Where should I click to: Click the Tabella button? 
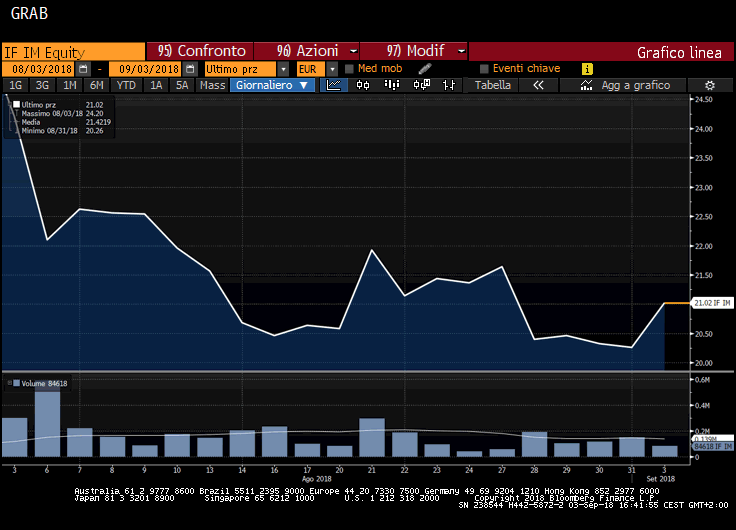492,86
